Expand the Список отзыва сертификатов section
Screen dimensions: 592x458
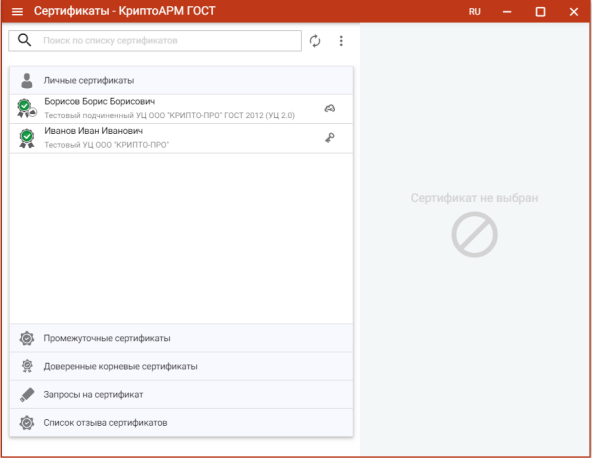coord(181,423)
